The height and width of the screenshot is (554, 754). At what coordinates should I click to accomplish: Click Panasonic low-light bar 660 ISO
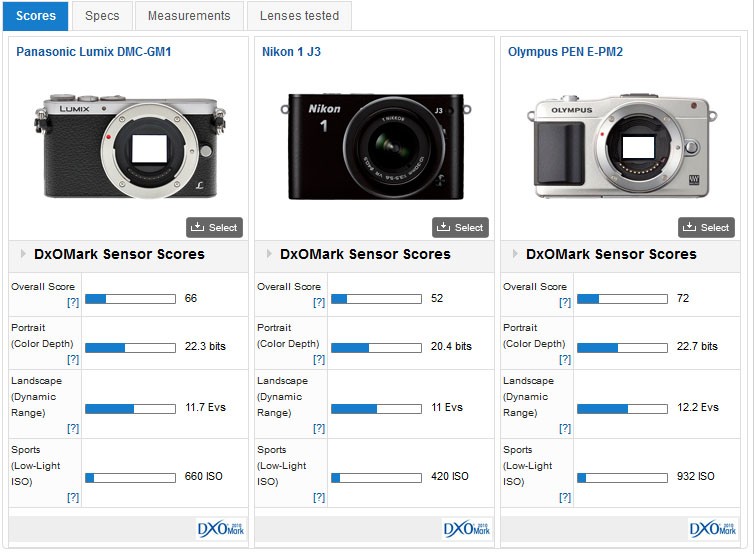tap(130, 478)
